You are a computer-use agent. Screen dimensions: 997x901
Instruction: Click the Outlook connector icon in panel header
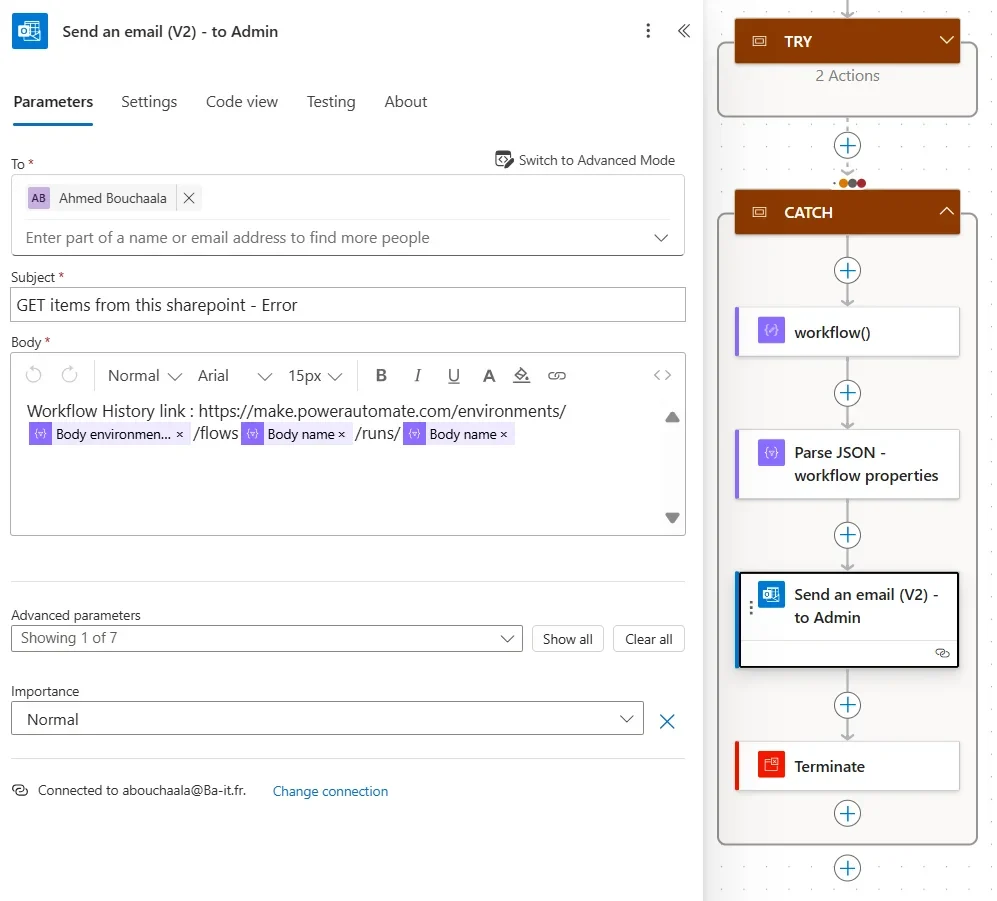pos(30,31)
